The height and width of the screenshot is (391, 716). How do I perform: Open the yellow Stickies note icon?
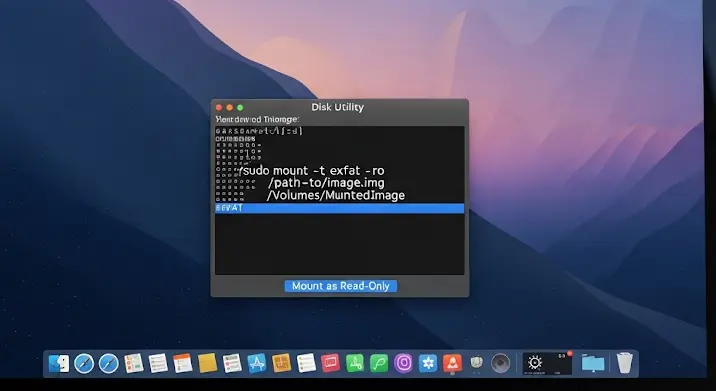(x=208, y=364)
